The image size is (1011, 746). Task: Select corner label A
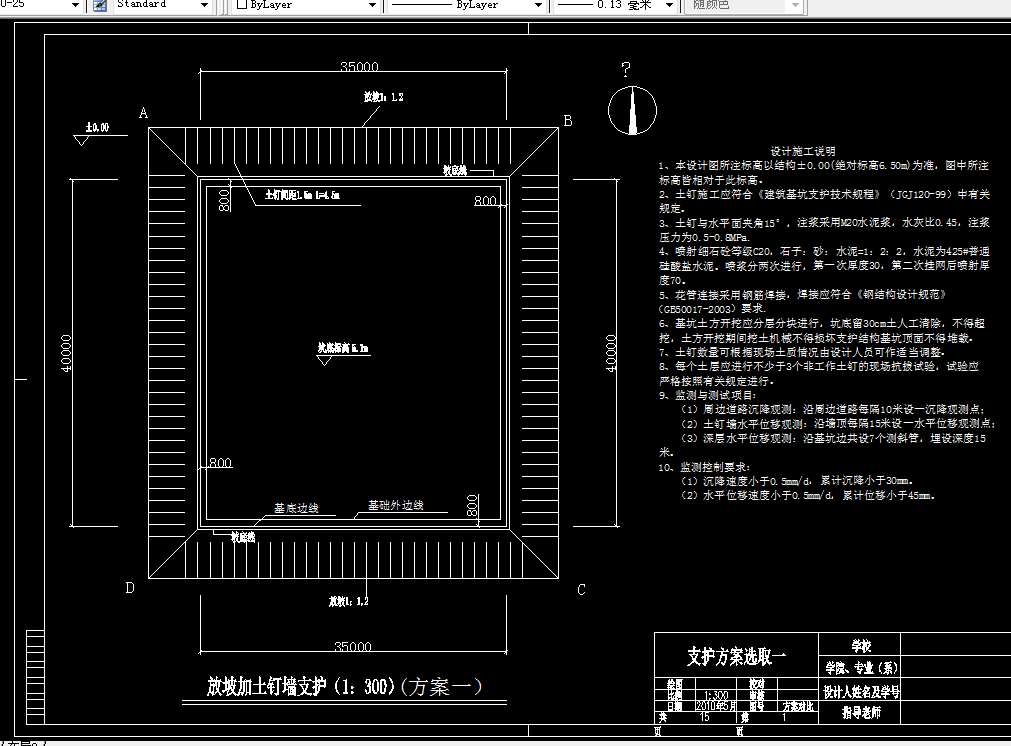pyautogui.click(x=143, y=113)
